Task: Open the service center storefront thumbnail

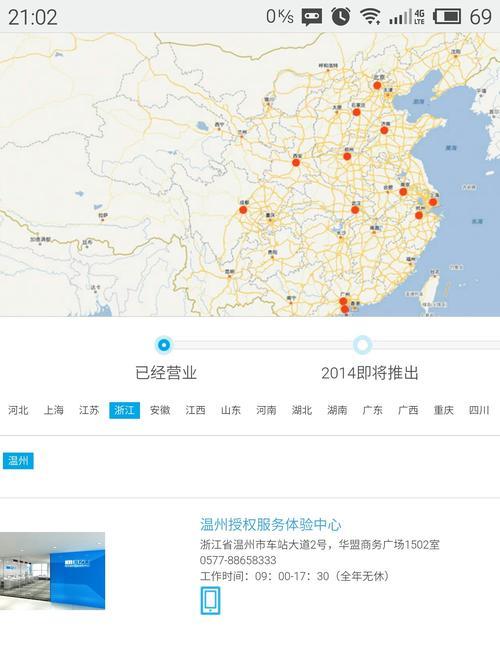Action: [x=53, y=570]
